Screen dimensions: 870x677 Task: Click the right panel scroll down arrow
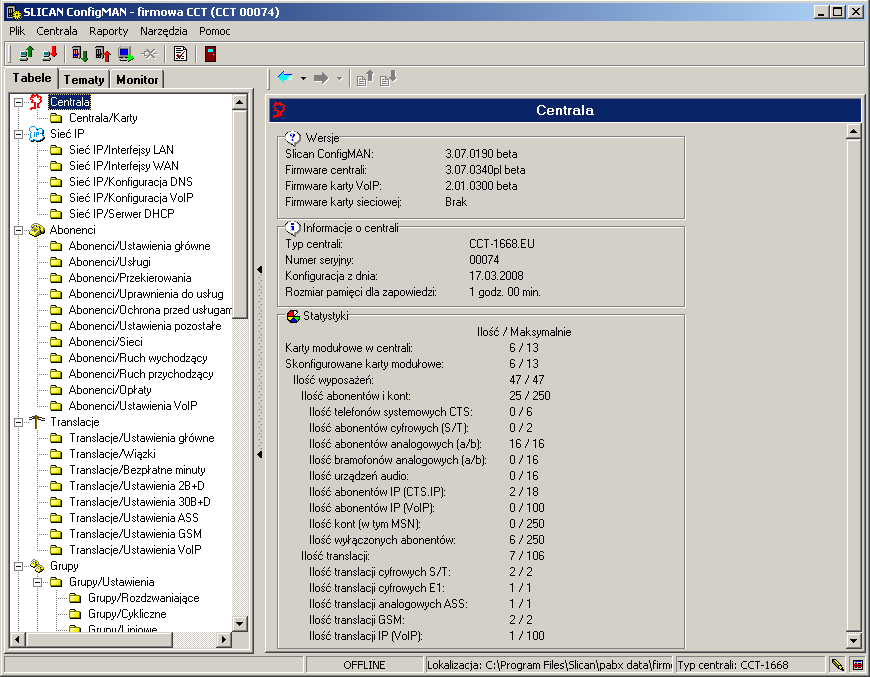(854, 640)
